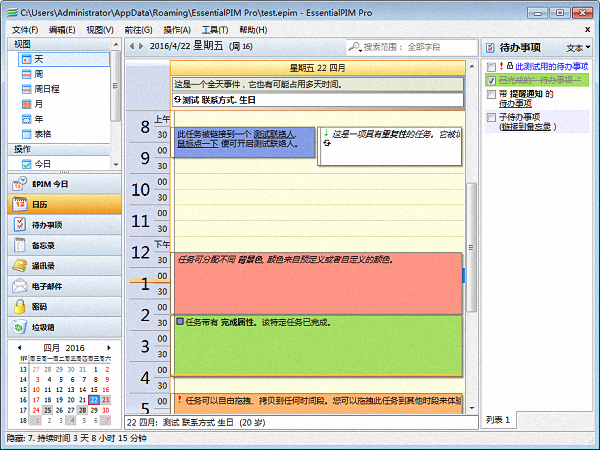This screenshot has width=600, height=450.
Task: Select the 周 week view icon
Action: coord(26,74)
